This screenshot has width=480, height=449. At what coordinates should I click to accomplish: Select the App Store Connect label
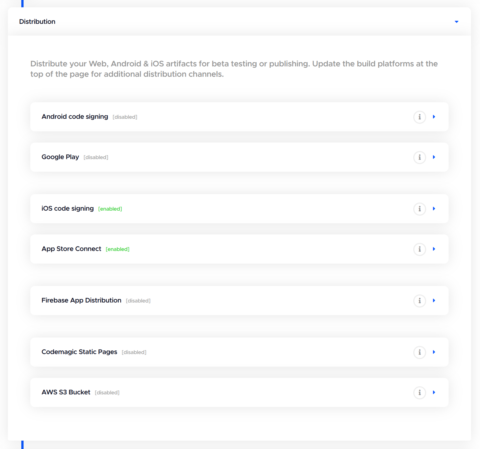coord(71,249)
